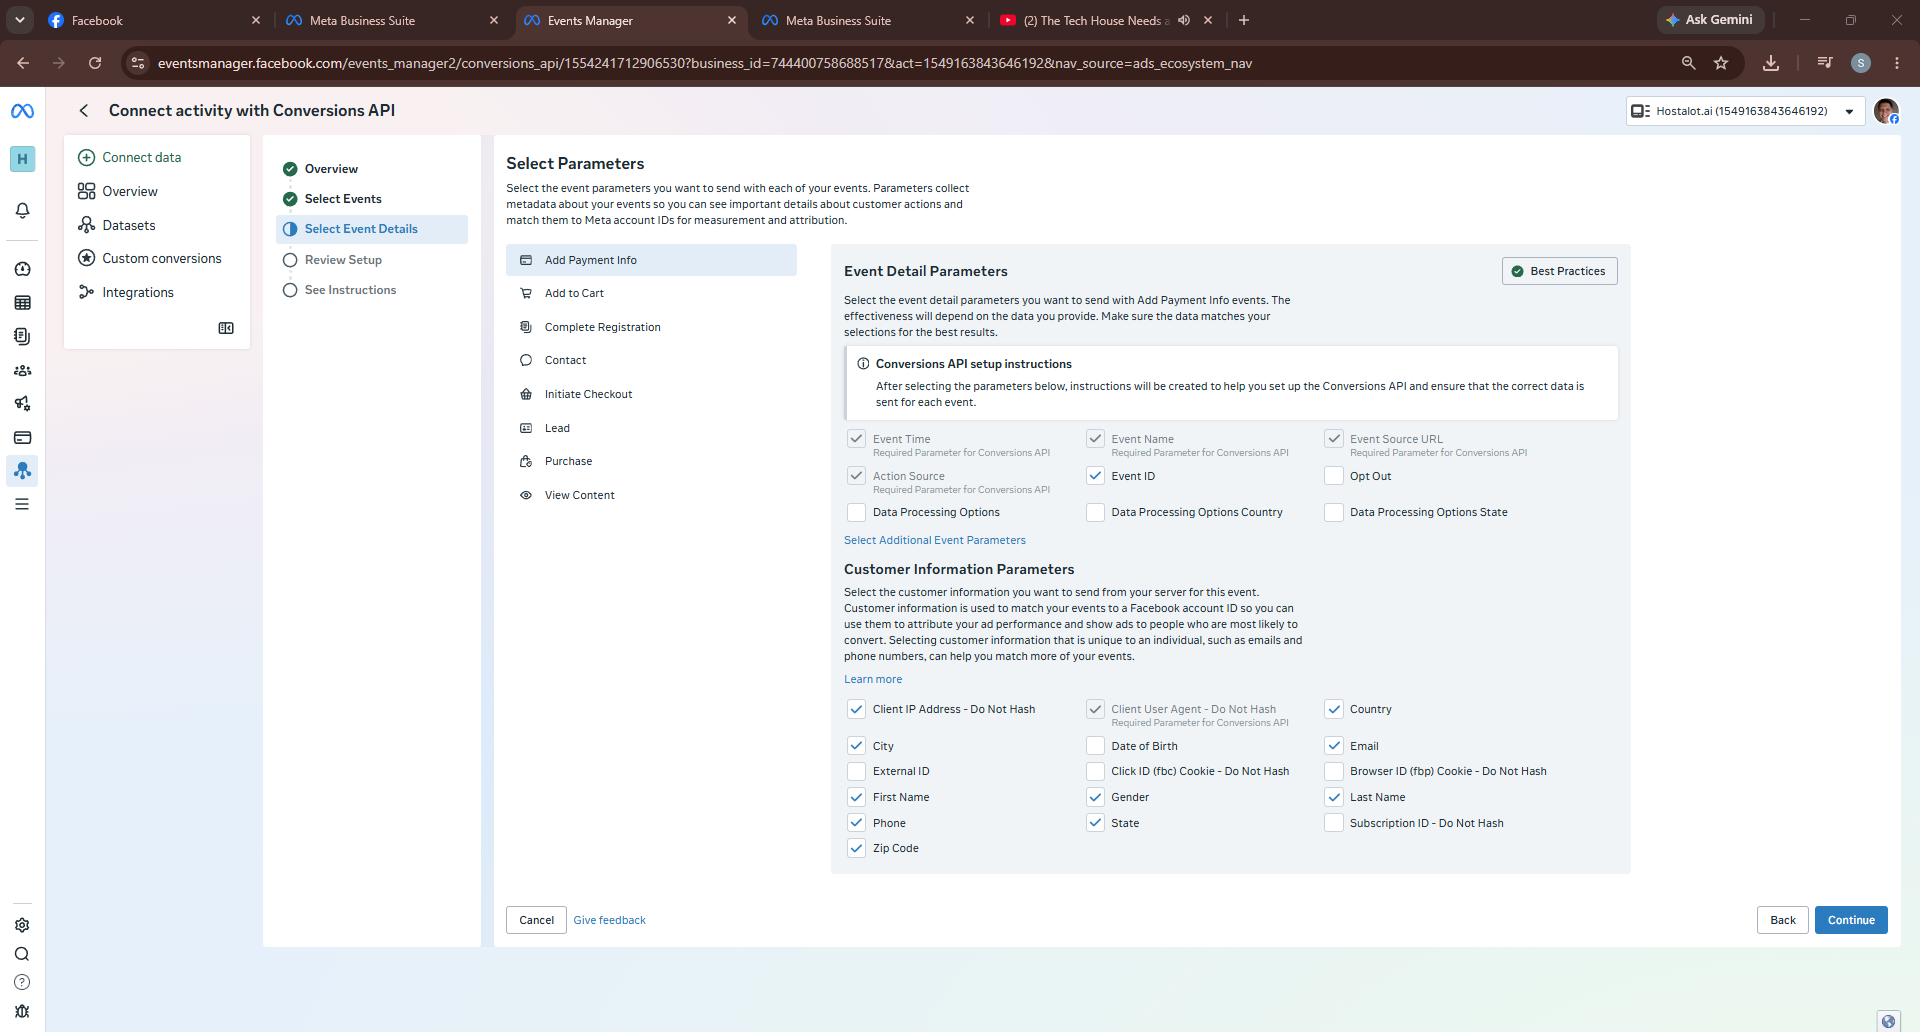Click the user profile avatar in the page header
Image resolution: width=1920 pixels, height=1032 pixels.
tap(1886, 111)
